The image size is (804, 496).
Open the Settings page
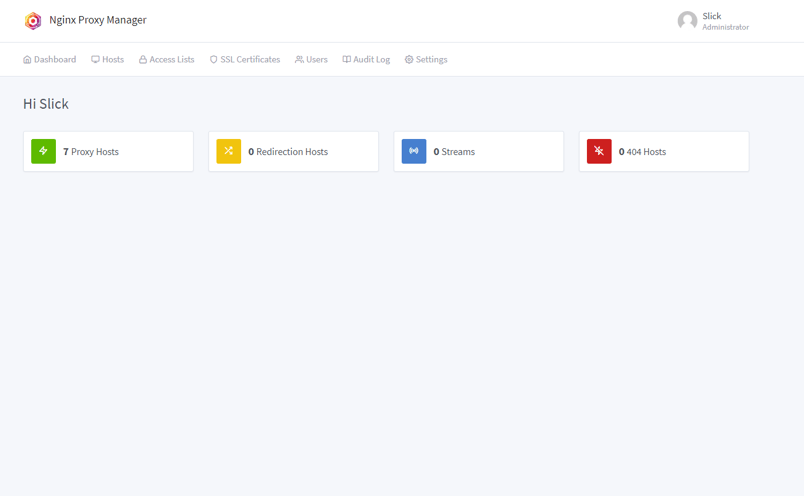426,59
